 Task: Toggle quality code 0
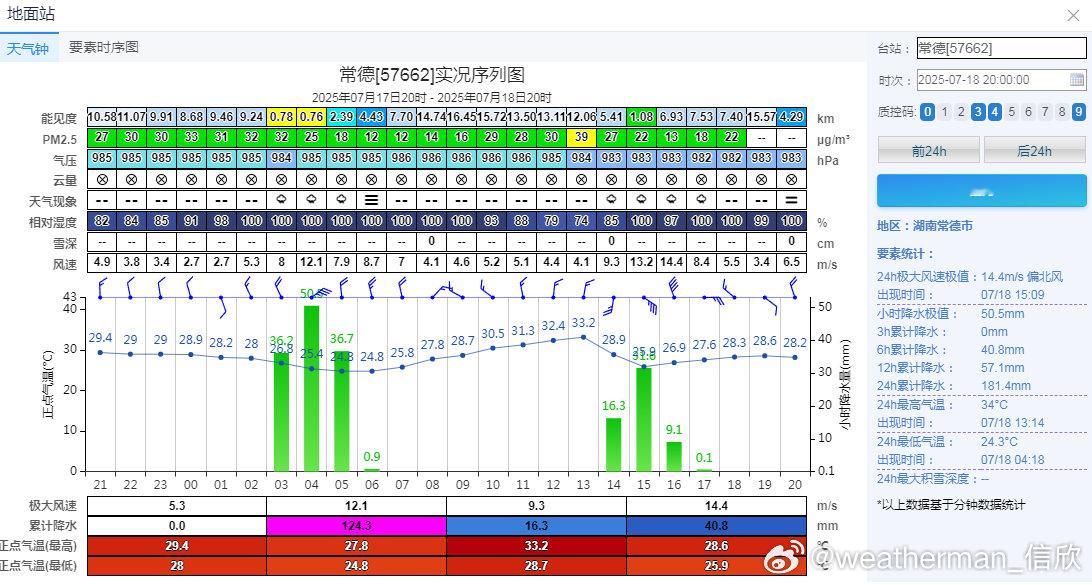(x=927, y=111)
